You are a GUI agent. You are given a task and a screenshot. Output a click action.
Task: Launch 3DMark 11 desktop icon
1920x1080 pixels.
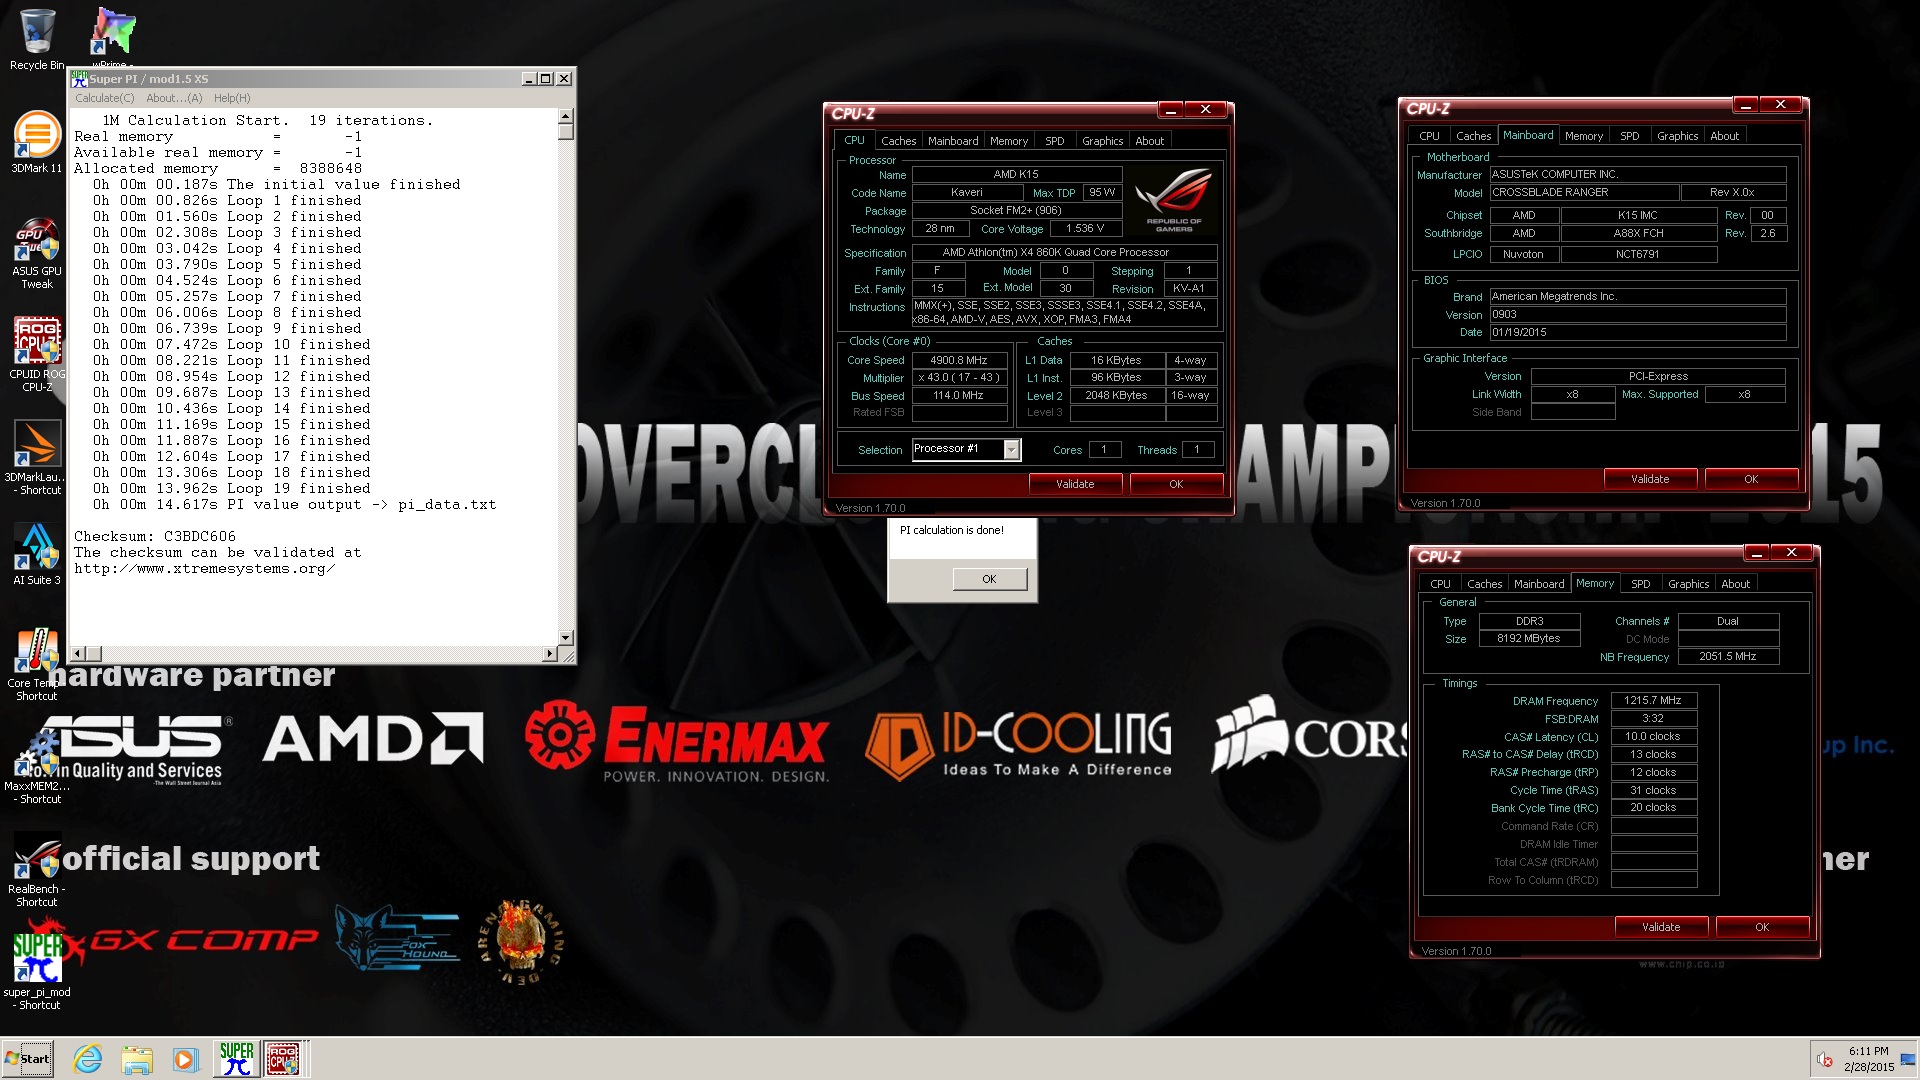tap(37, 142)
